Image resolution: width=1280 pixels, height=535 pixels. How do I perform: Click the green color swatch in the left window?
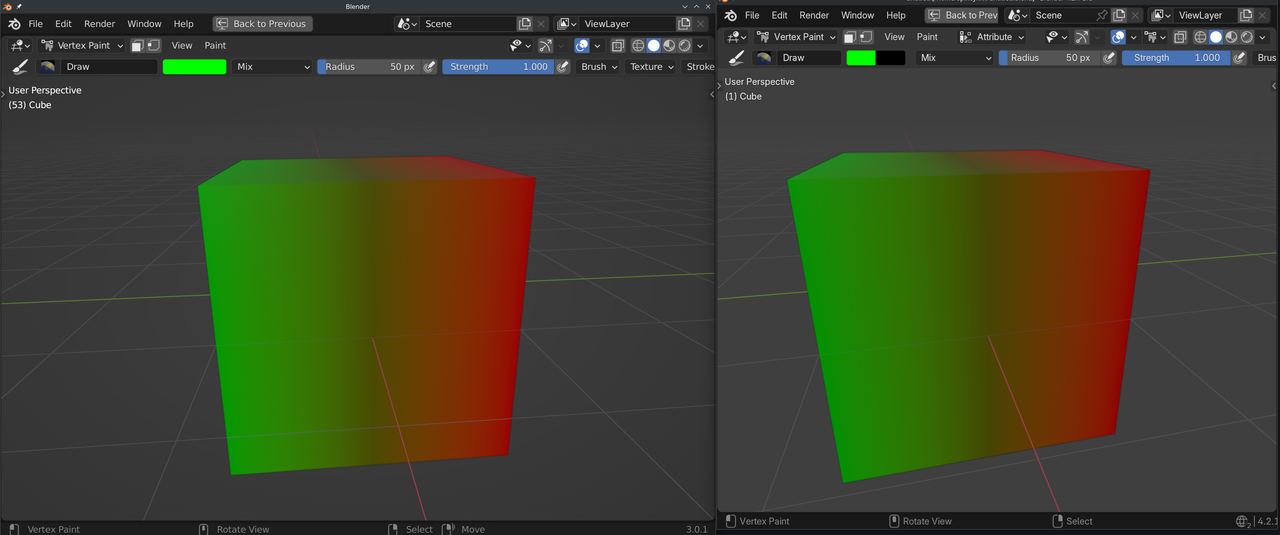click(x=194, y=67)
